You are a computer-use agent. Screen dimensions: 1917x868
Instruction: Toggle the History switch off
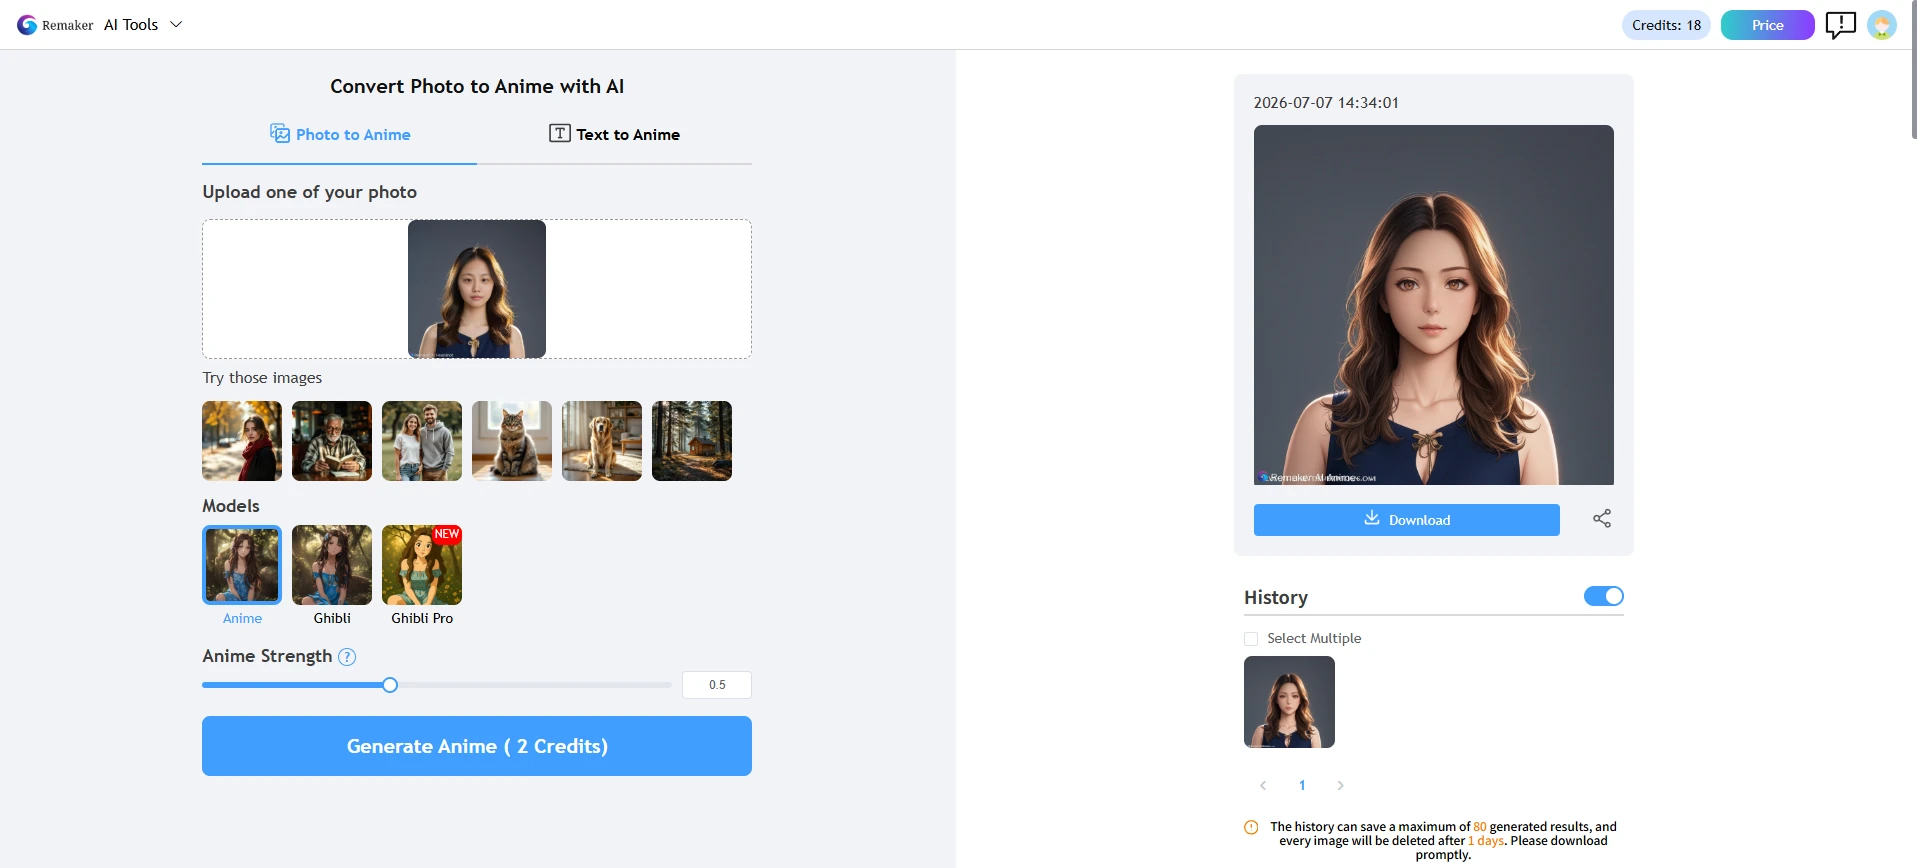[1604, 596]
